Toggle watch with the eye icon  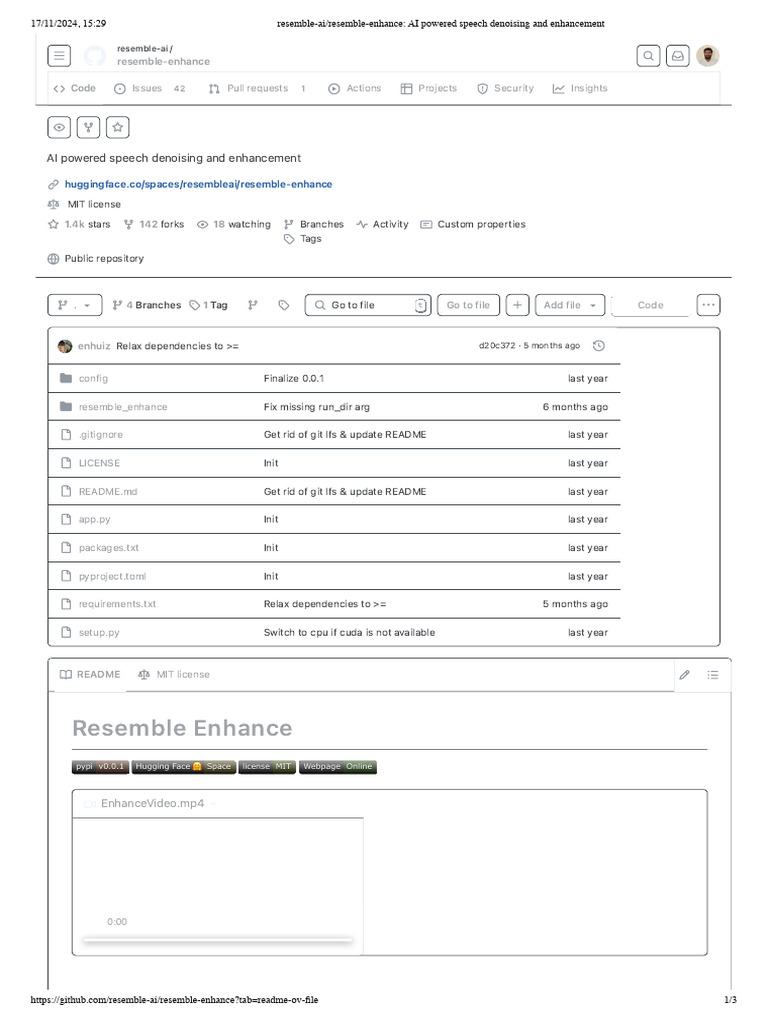click(60, 127)
